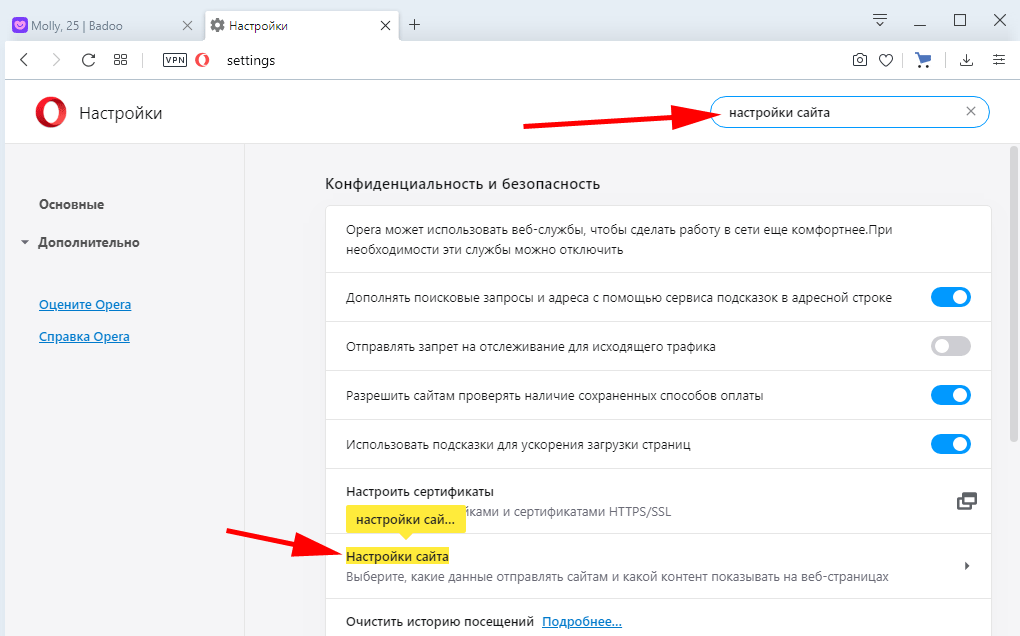Image resolution: width=1020 pixels, height=636 pixels.
Task: Open the shopping cart icon
Action: coord(923,60)
